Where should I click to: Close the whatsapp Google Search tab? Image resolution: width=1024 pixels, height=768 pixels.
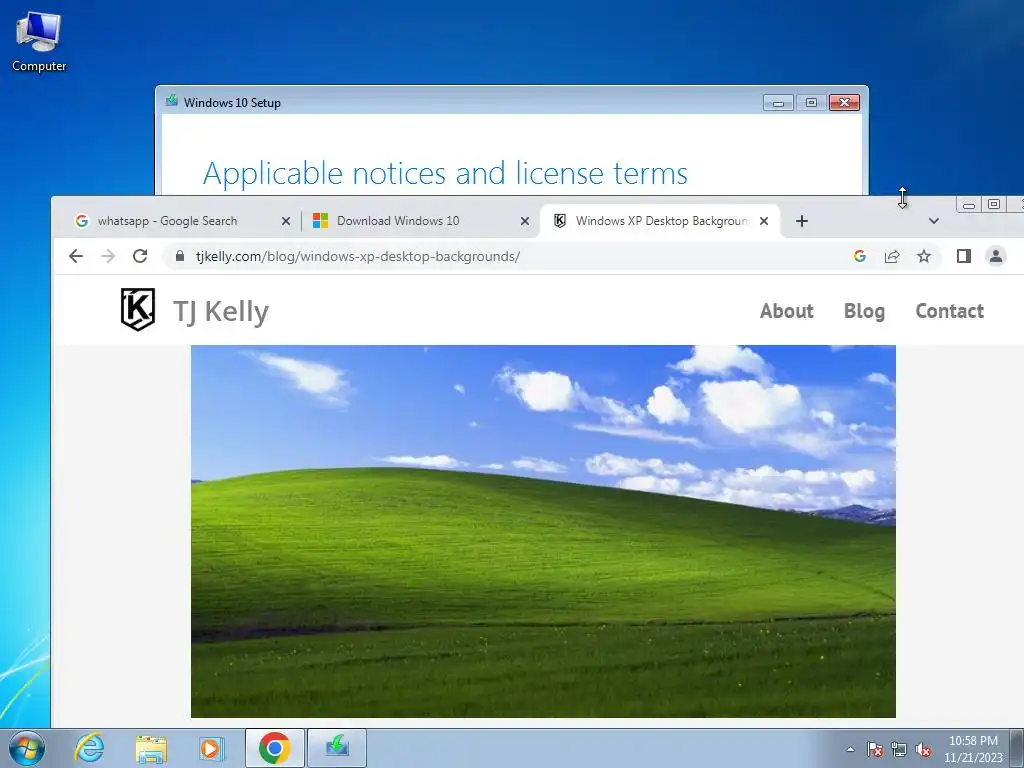tap(285, 221)
